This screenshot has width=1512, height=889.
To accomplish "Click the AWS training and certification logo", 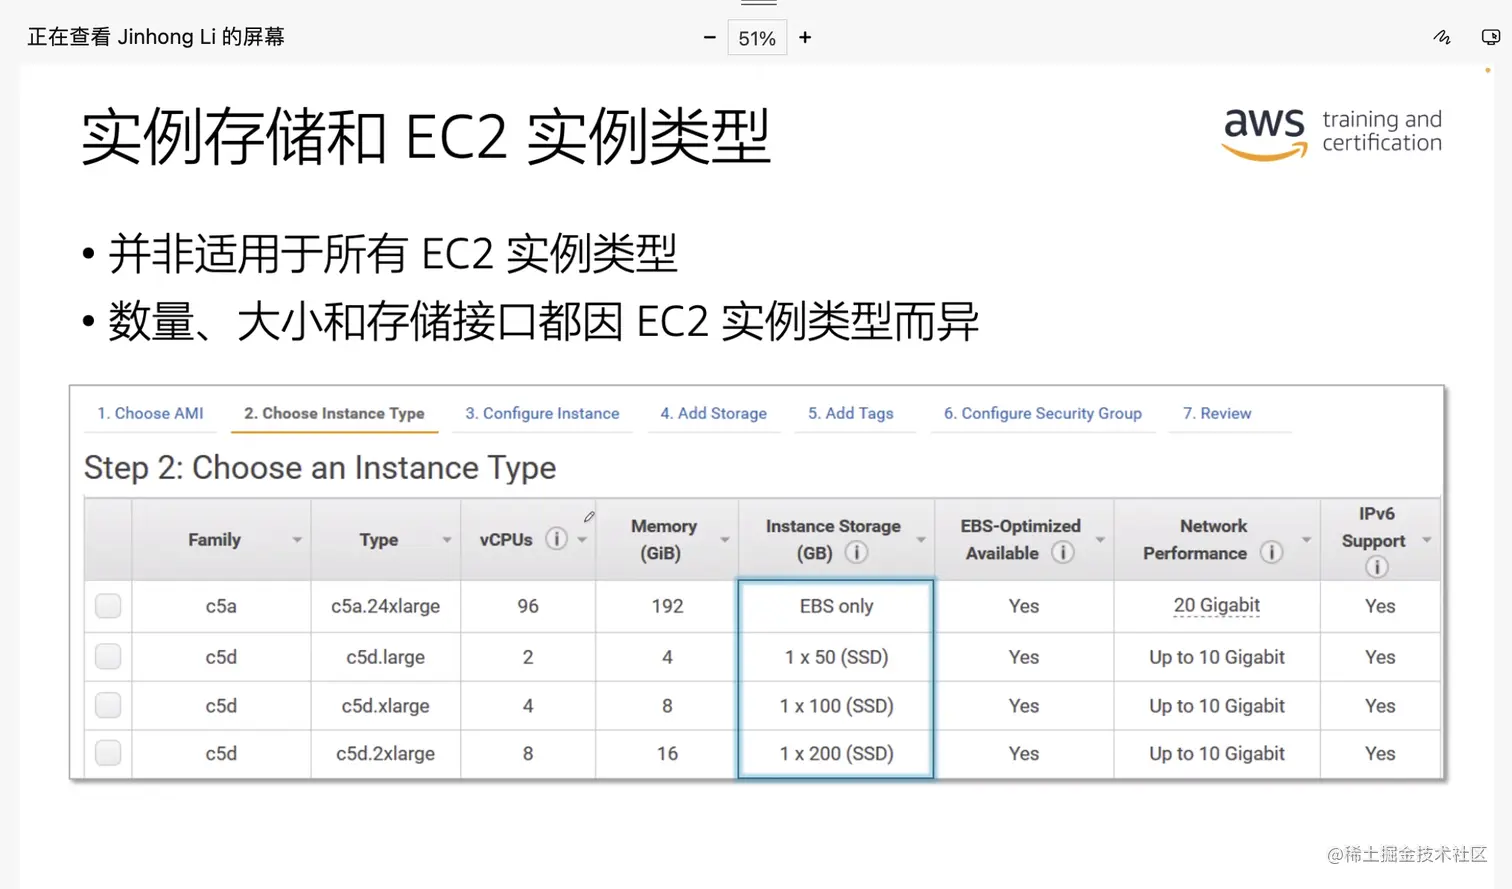I will pyautogui.click(x=1332, y=133).
